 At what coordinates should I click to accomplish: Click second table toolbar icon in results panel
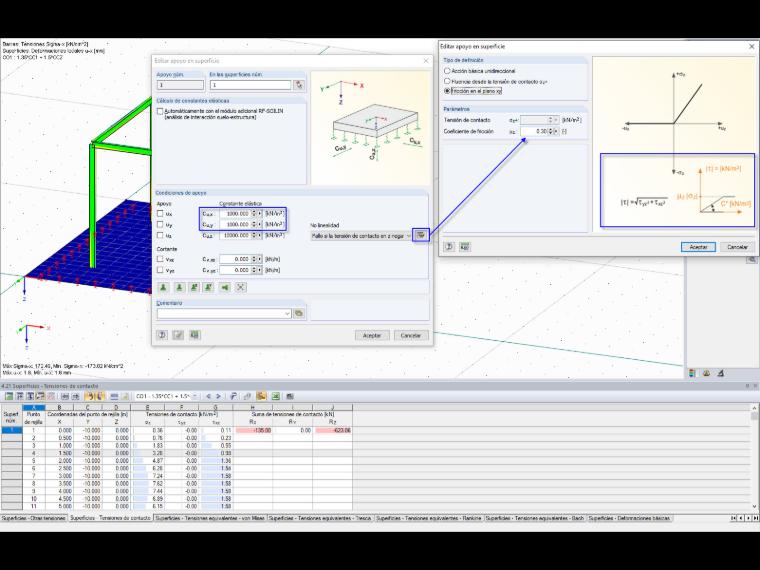click(x=19, y=396)
